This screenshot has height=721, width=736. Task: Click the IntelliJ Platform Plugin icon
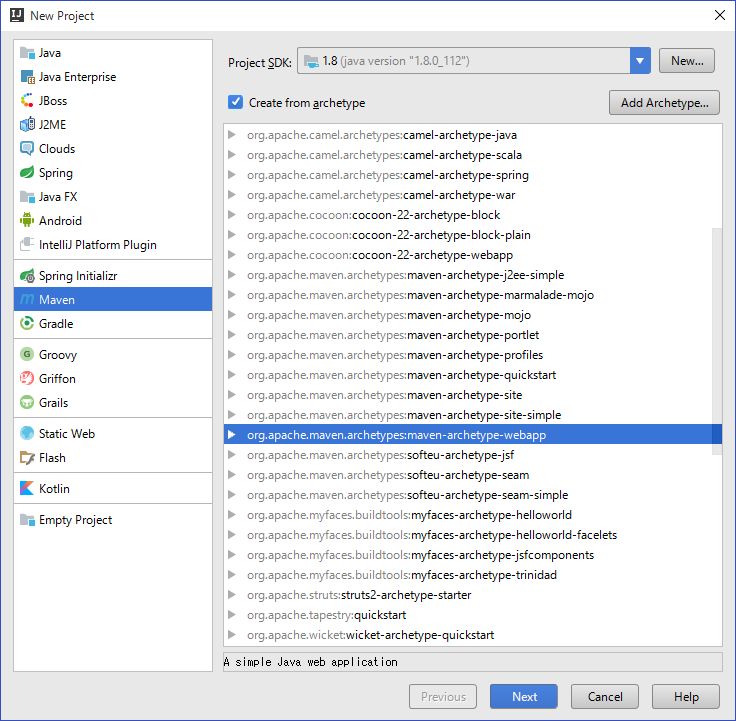pyautogui.click(x=27, y=245)
